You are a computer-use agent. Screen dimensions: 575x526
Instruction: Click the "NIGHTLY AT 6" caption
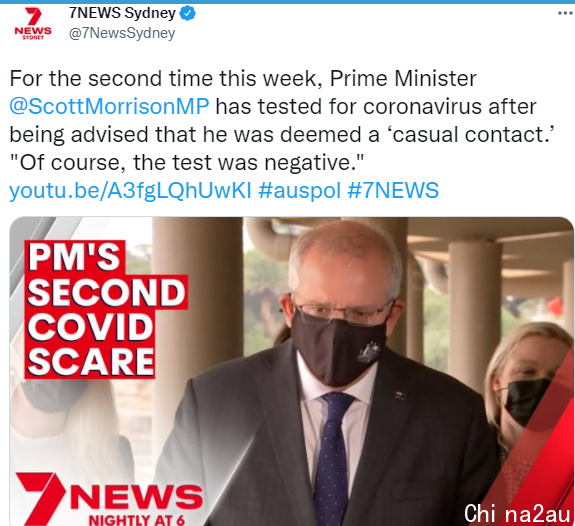[136, 520]
